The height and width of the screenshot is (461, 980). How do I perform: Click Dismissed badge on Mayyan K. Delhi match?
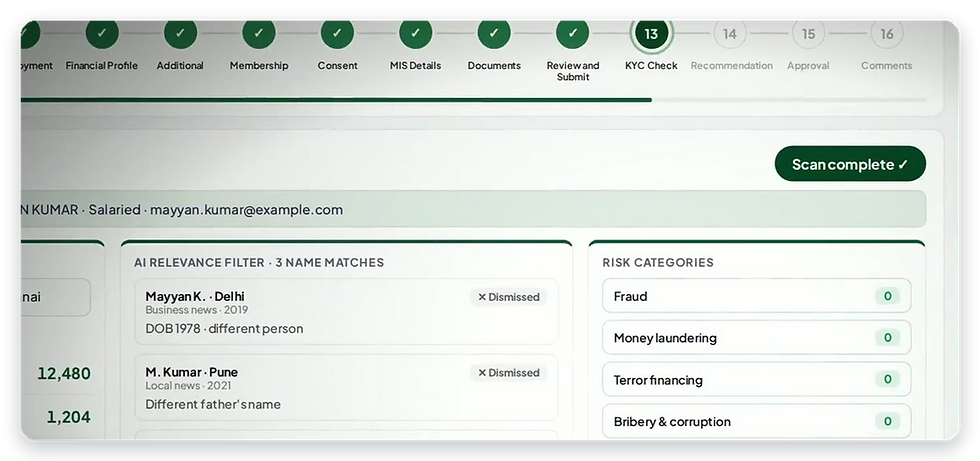tap(508, 297)
